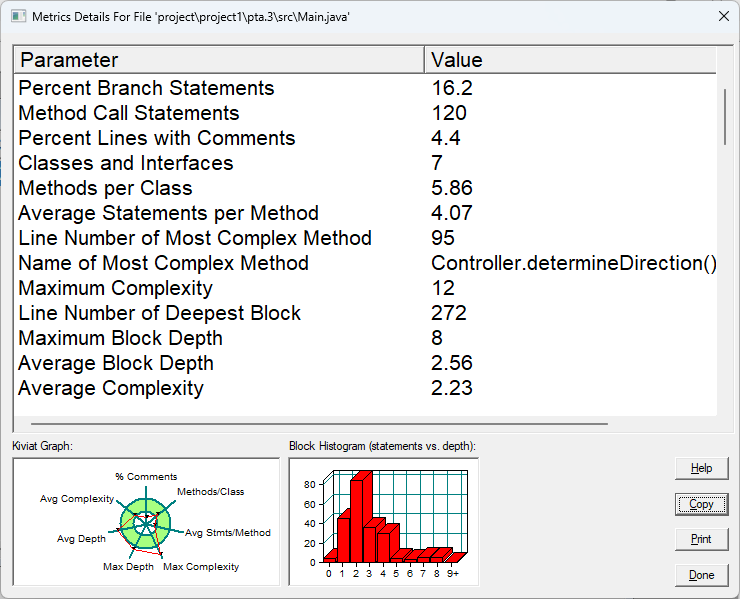Click the Block Histogram caption label
Screen dimensions: 740x599
(x=382, y=446)
